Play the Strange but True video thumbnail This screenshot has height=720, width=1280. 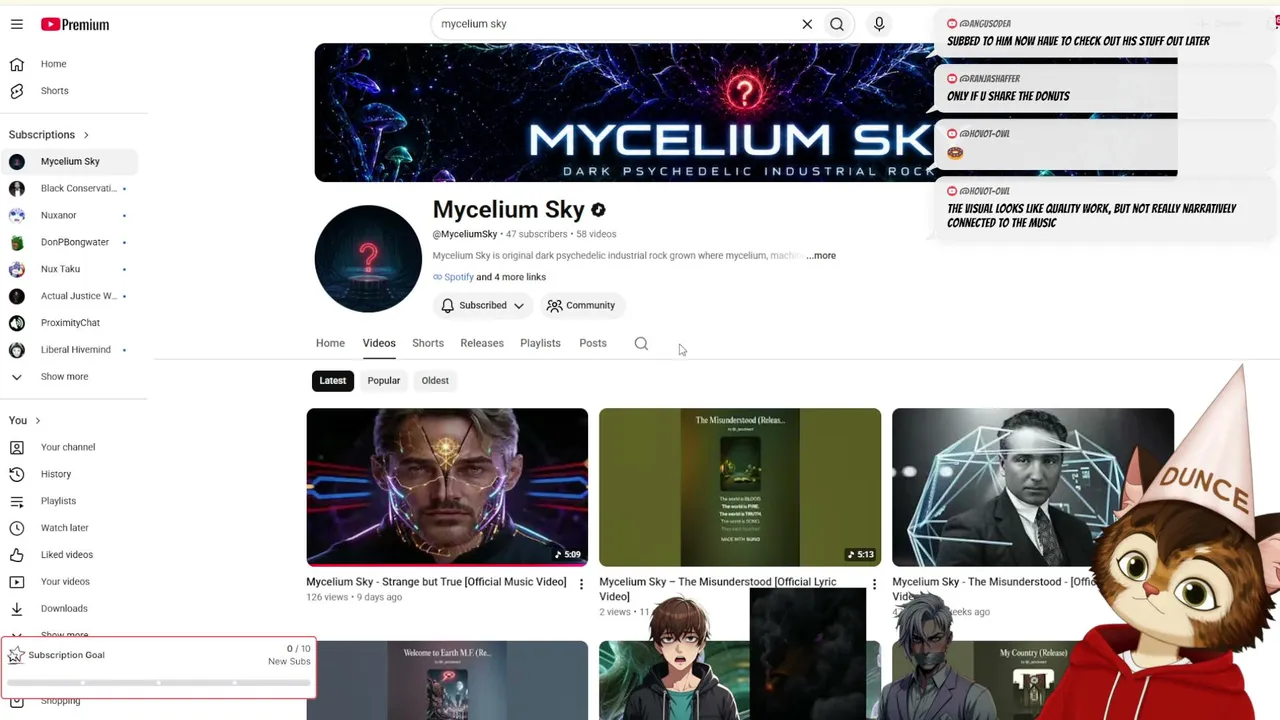(447, 487)
